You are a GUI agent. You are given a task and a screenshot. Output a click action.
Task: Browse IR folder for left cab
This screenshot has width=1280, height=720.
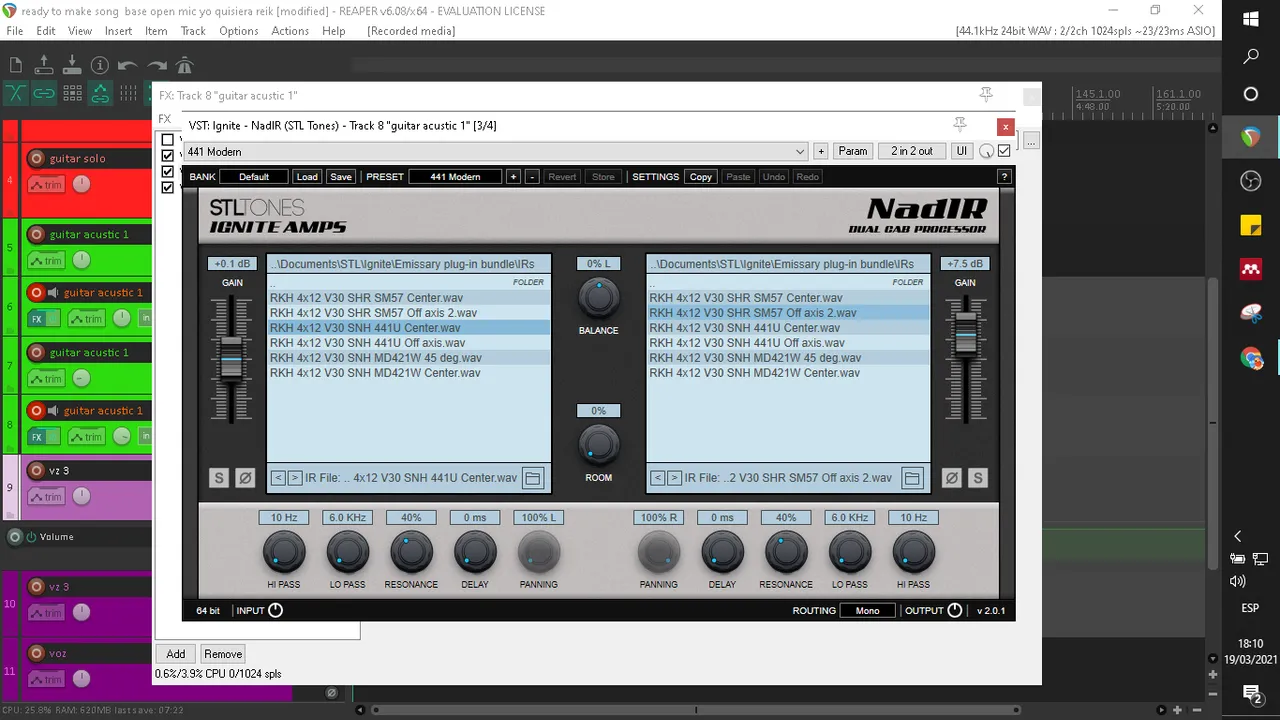[533, 478]
